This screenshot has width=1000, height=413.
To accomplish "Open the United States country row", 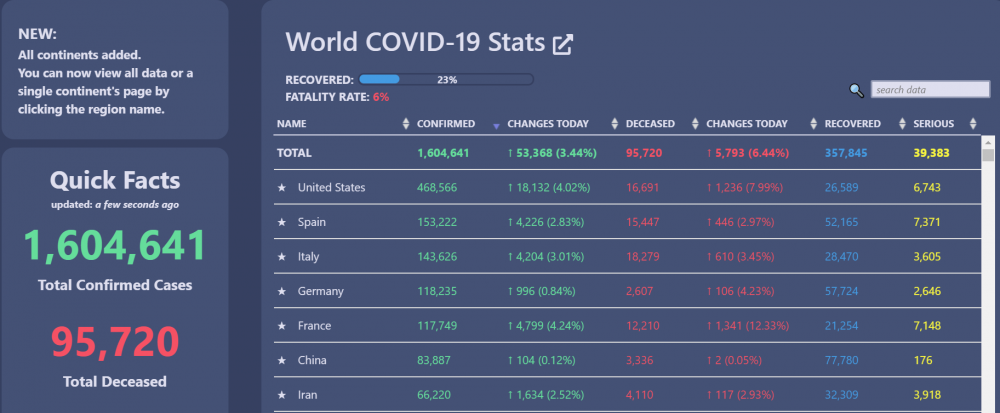I will coord(626,187).
